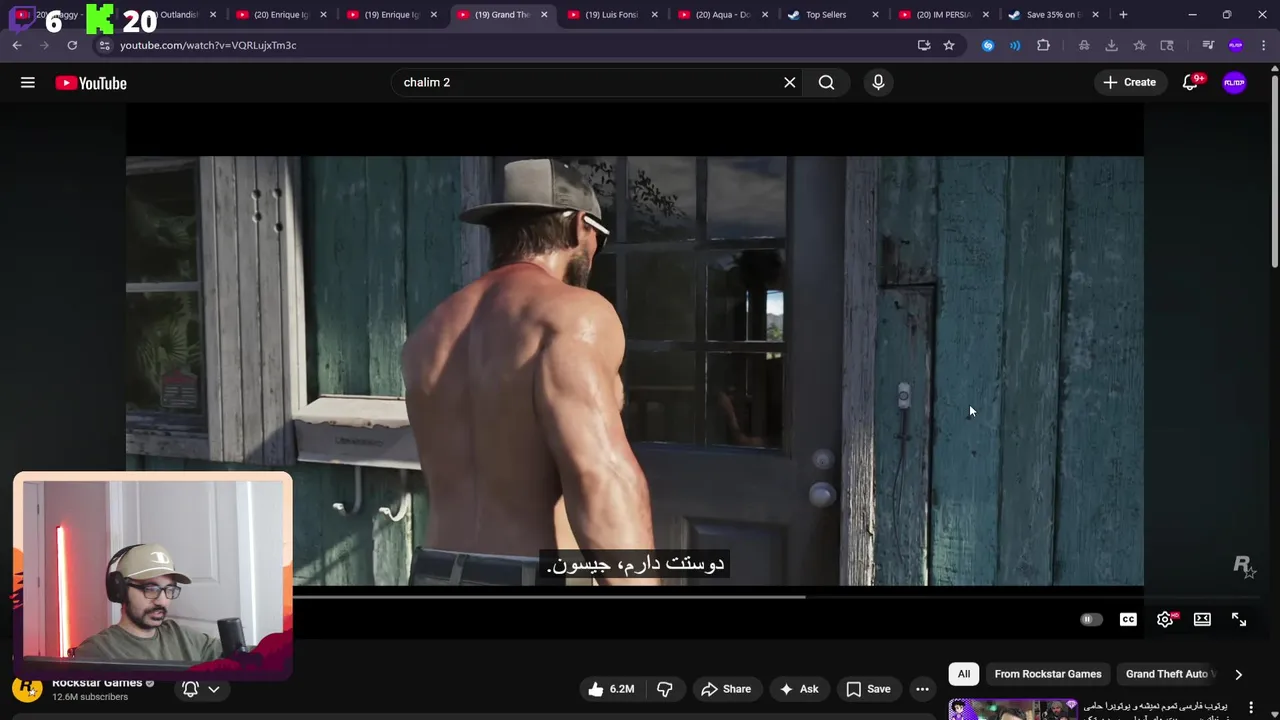1280x720 pixels.
Task: Expand the subscription notification chevron
Action: point(214,689)
